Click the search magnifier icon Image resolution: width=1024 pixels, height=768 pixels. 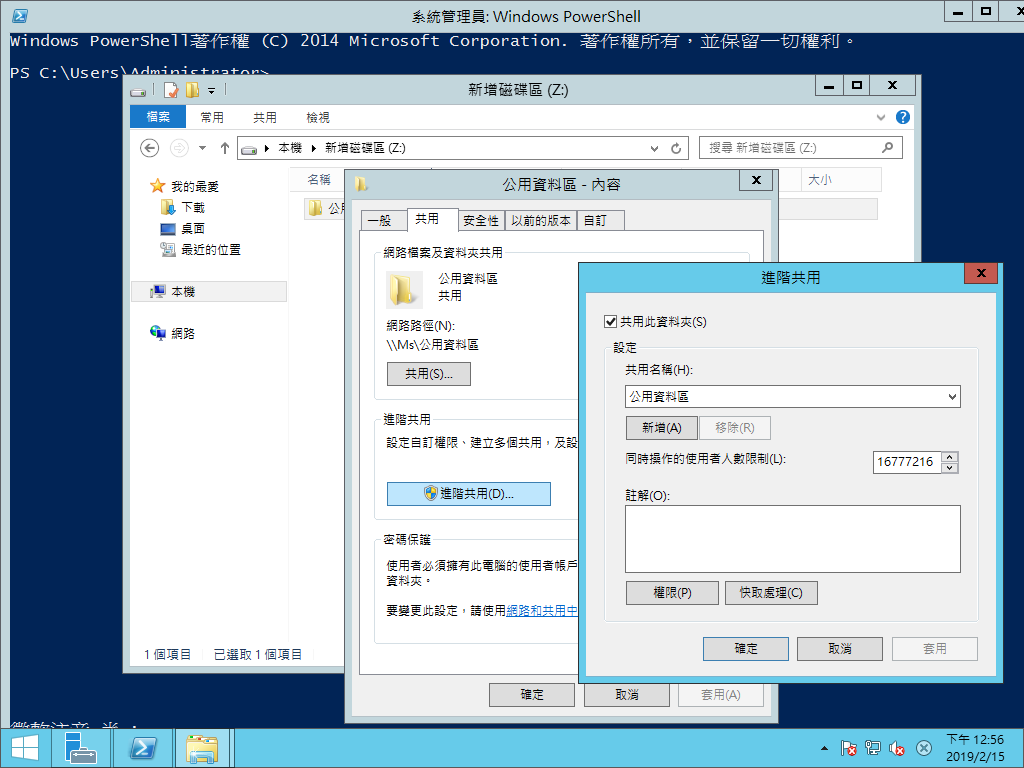tap(888, 148)
